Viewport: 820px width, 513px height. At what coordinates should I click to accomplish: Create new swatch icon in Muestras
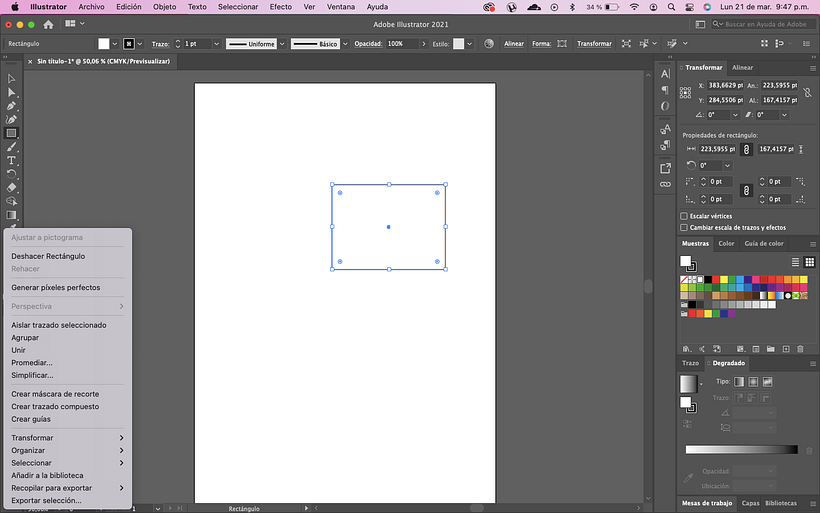(785, 349)
